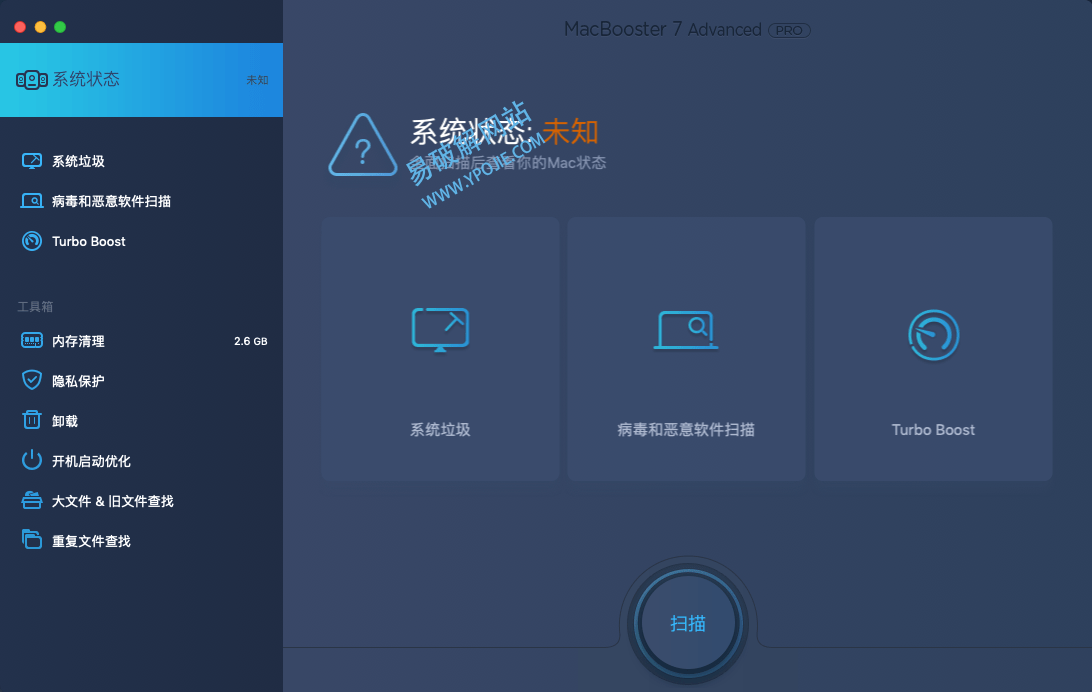Click the 未知 label in sidebar header
The image size is (1092, 692).
click(257, 80)
